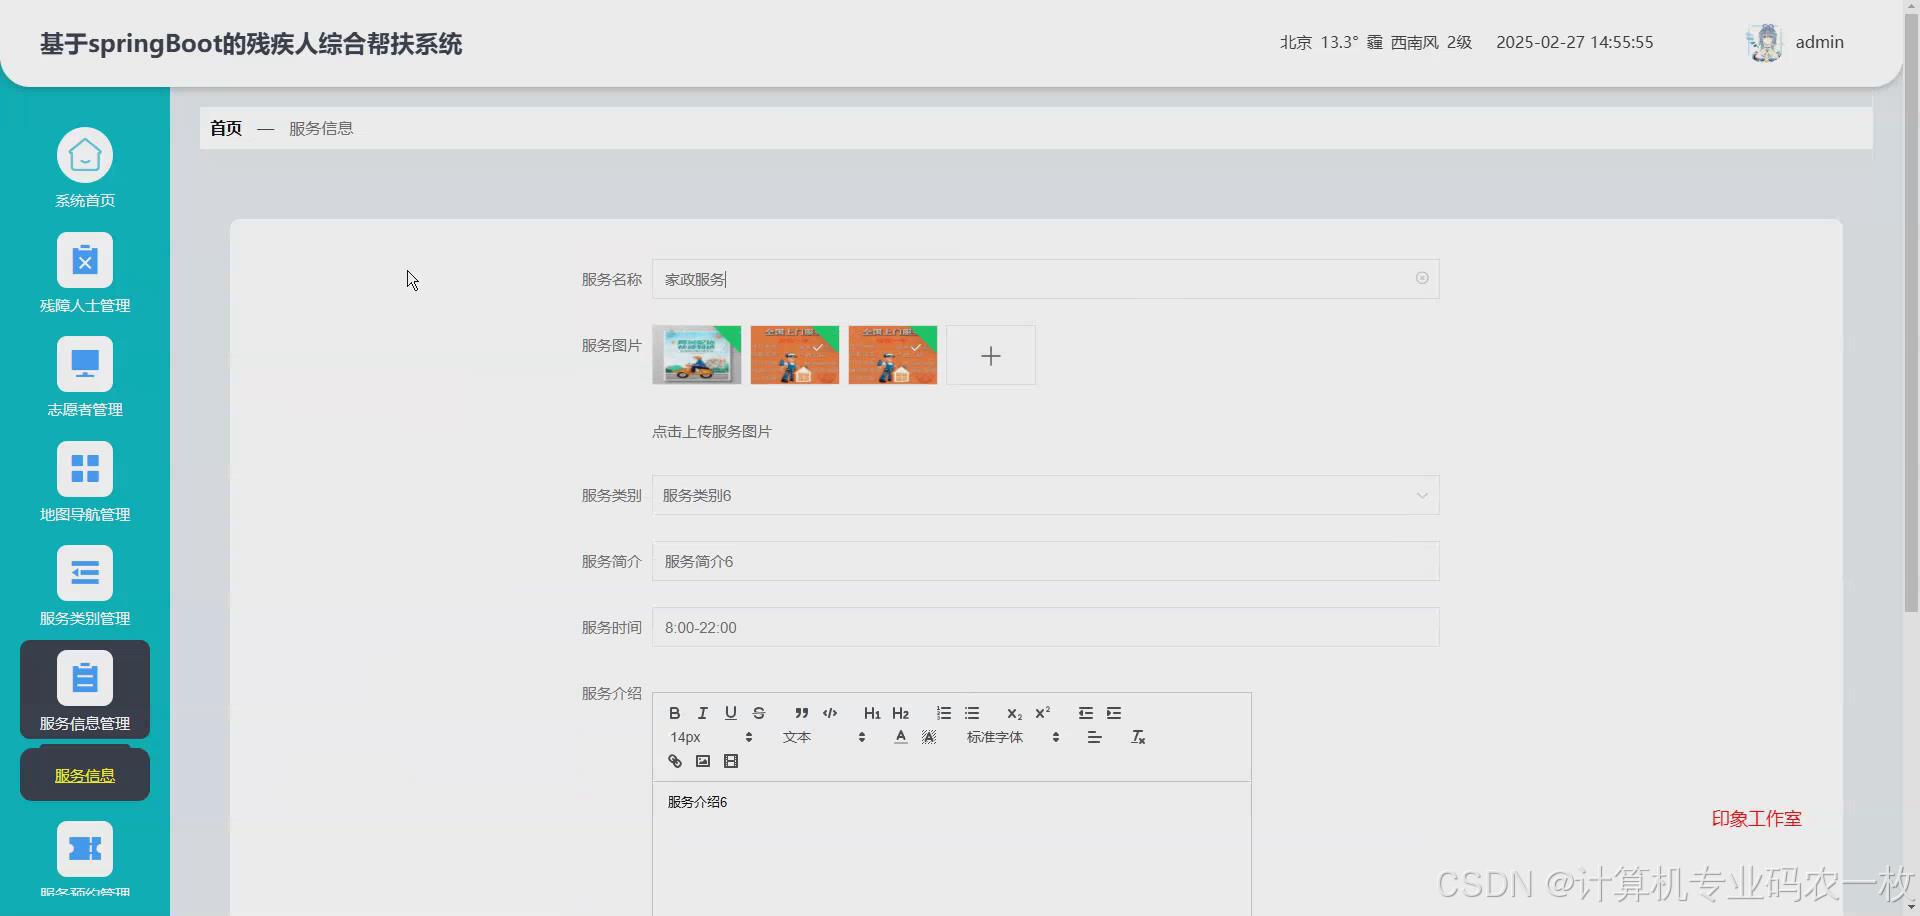Click the plus button to upload service image
Image resolution: width=1920 pixels, height=916 pixels.
coord(990,355)
